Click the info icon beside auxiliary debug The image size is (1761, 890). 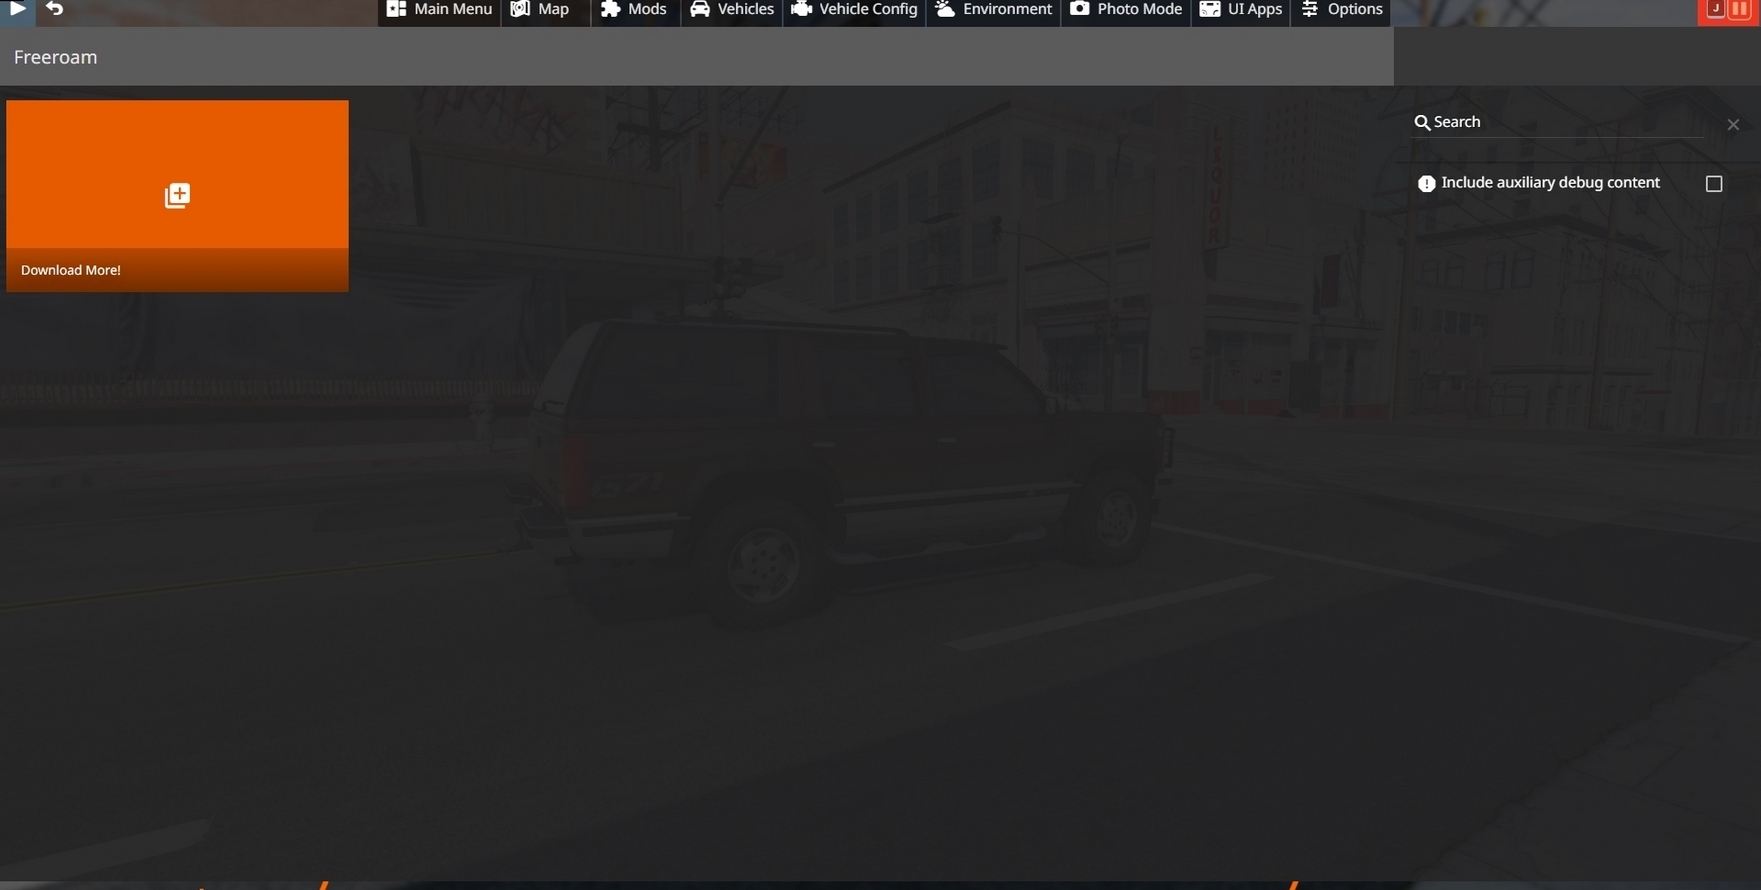click(x=1427, y=184)
